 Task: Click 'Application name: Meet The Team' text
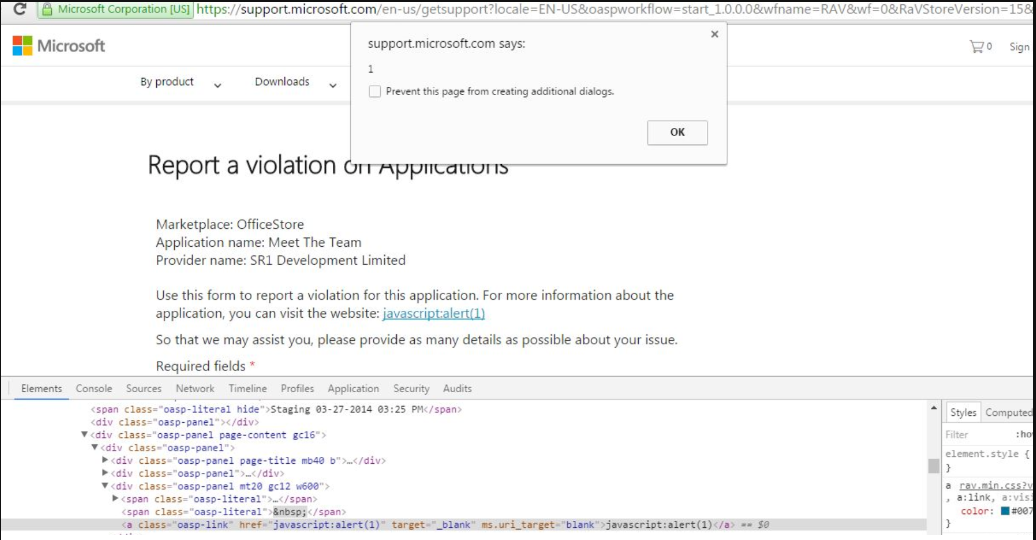pos(258,243)
